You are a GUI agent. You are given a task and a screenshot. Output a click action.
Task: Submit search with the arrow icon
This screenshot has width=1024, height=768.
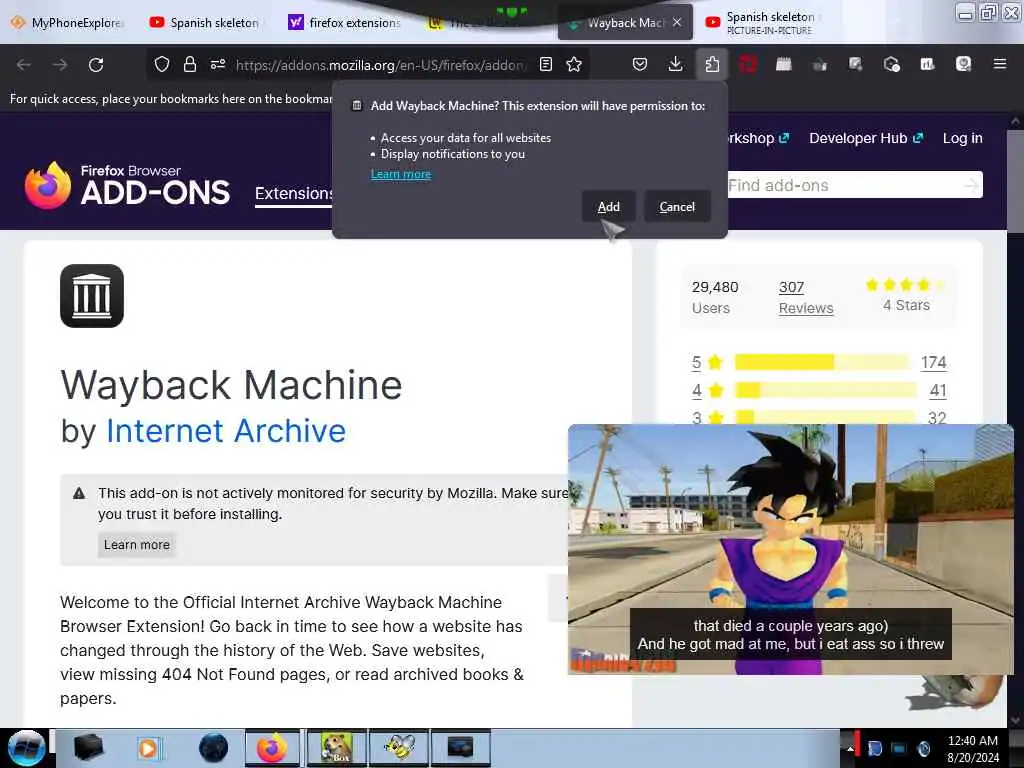(x=971, y=185)
